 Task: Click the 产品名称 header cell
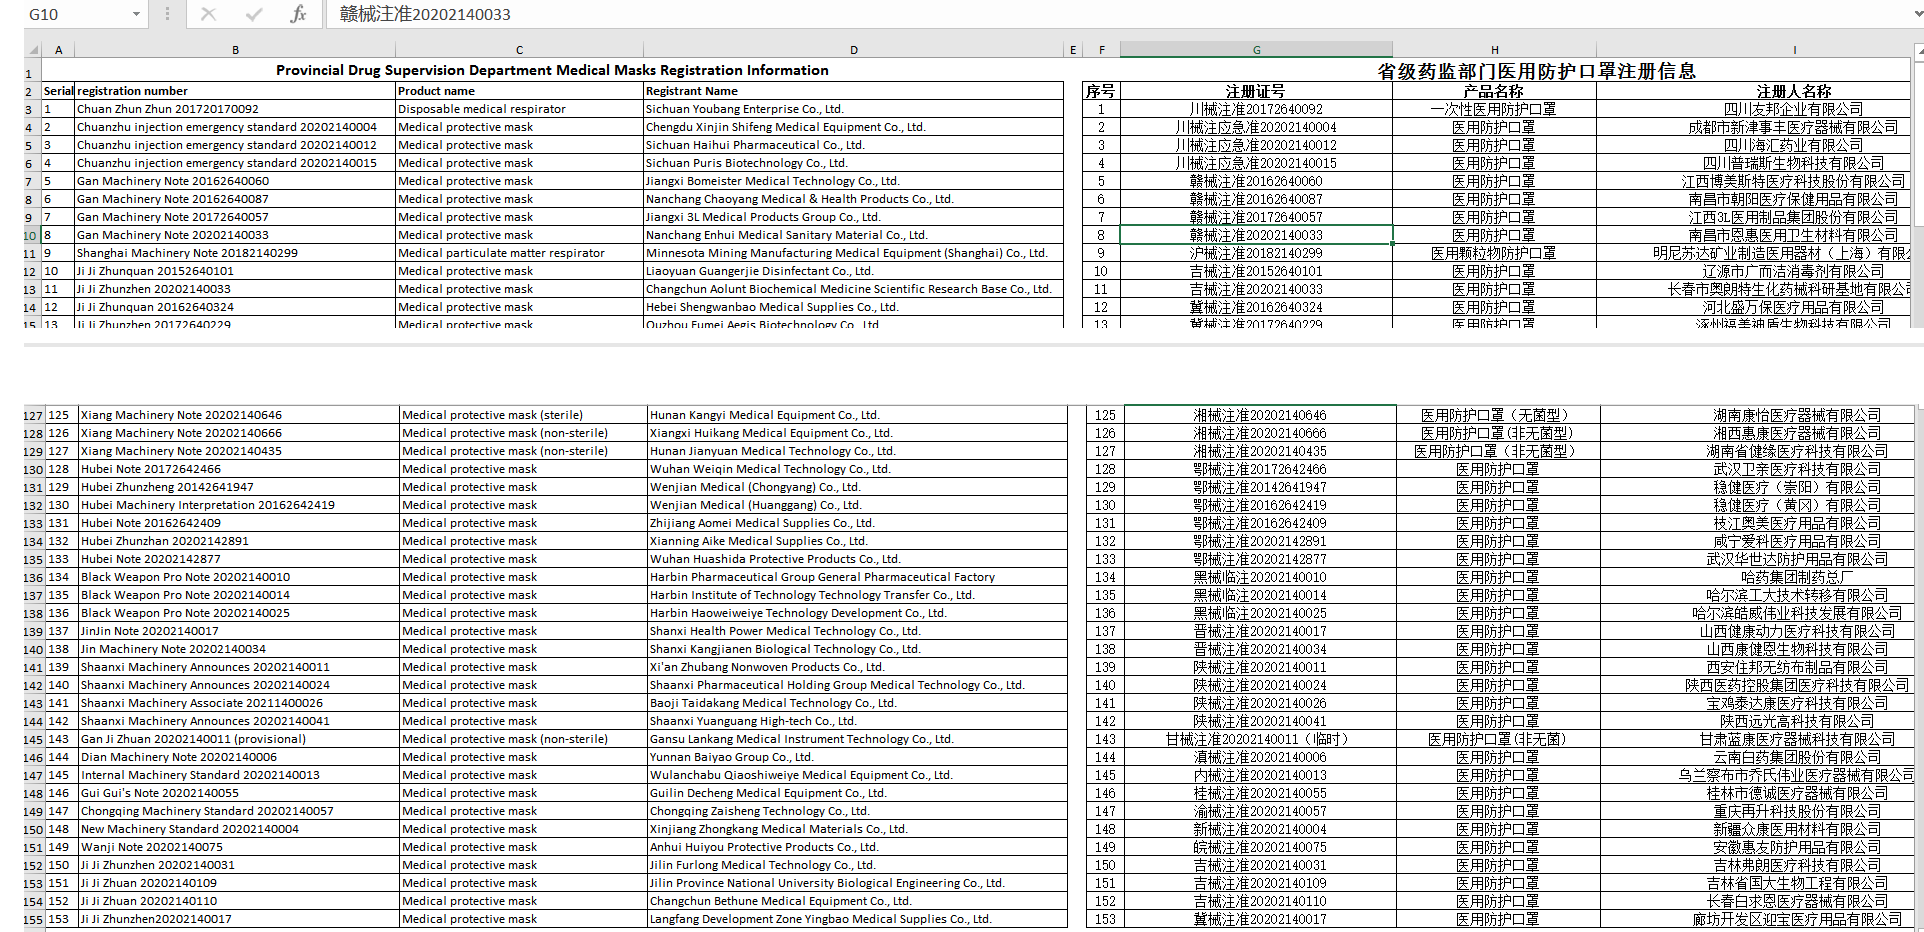[1494, 91]
